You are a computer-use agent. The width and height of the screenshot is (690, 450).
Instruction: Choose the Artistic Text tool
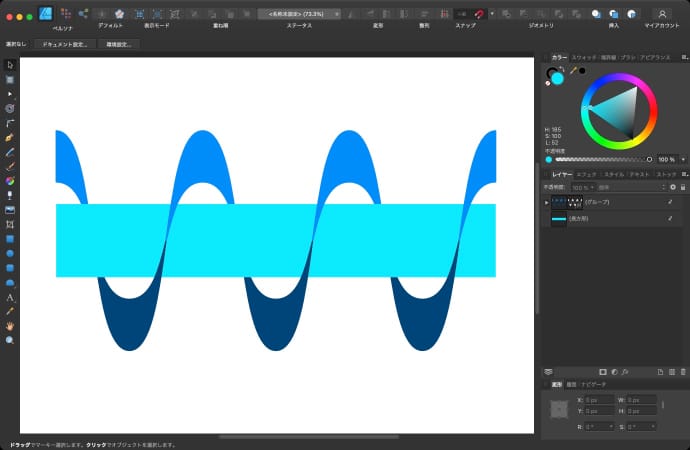10,297
